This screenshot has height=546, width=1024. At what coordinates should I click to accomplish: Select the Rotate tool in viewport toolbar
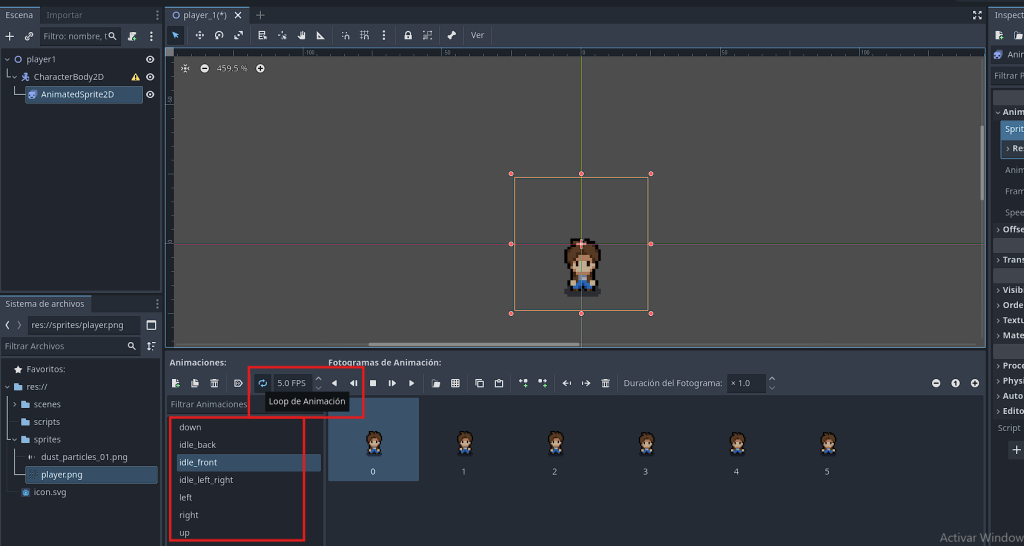219,35
